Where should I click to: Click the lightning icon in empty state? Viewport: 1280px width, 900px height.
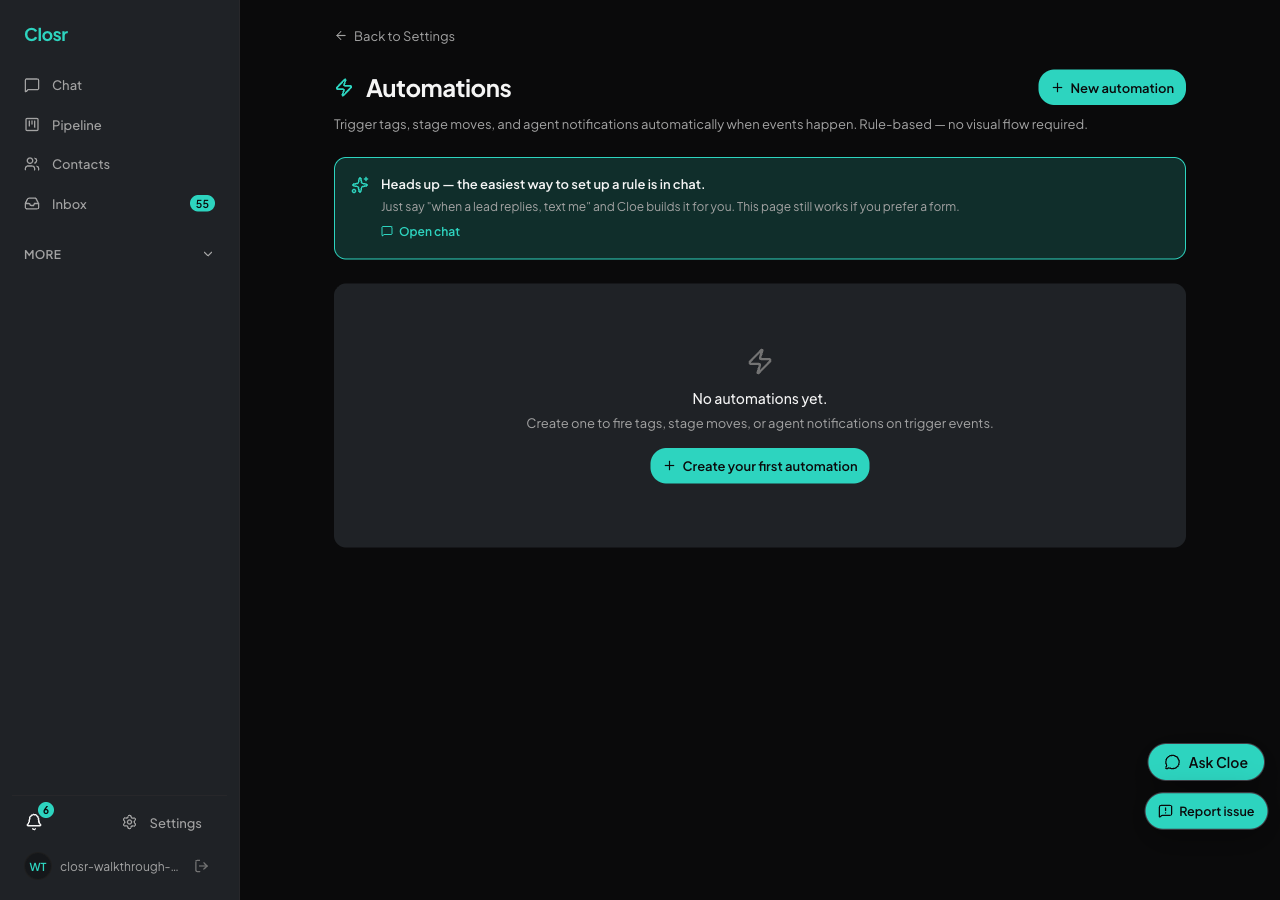click(x=760, y=361)
